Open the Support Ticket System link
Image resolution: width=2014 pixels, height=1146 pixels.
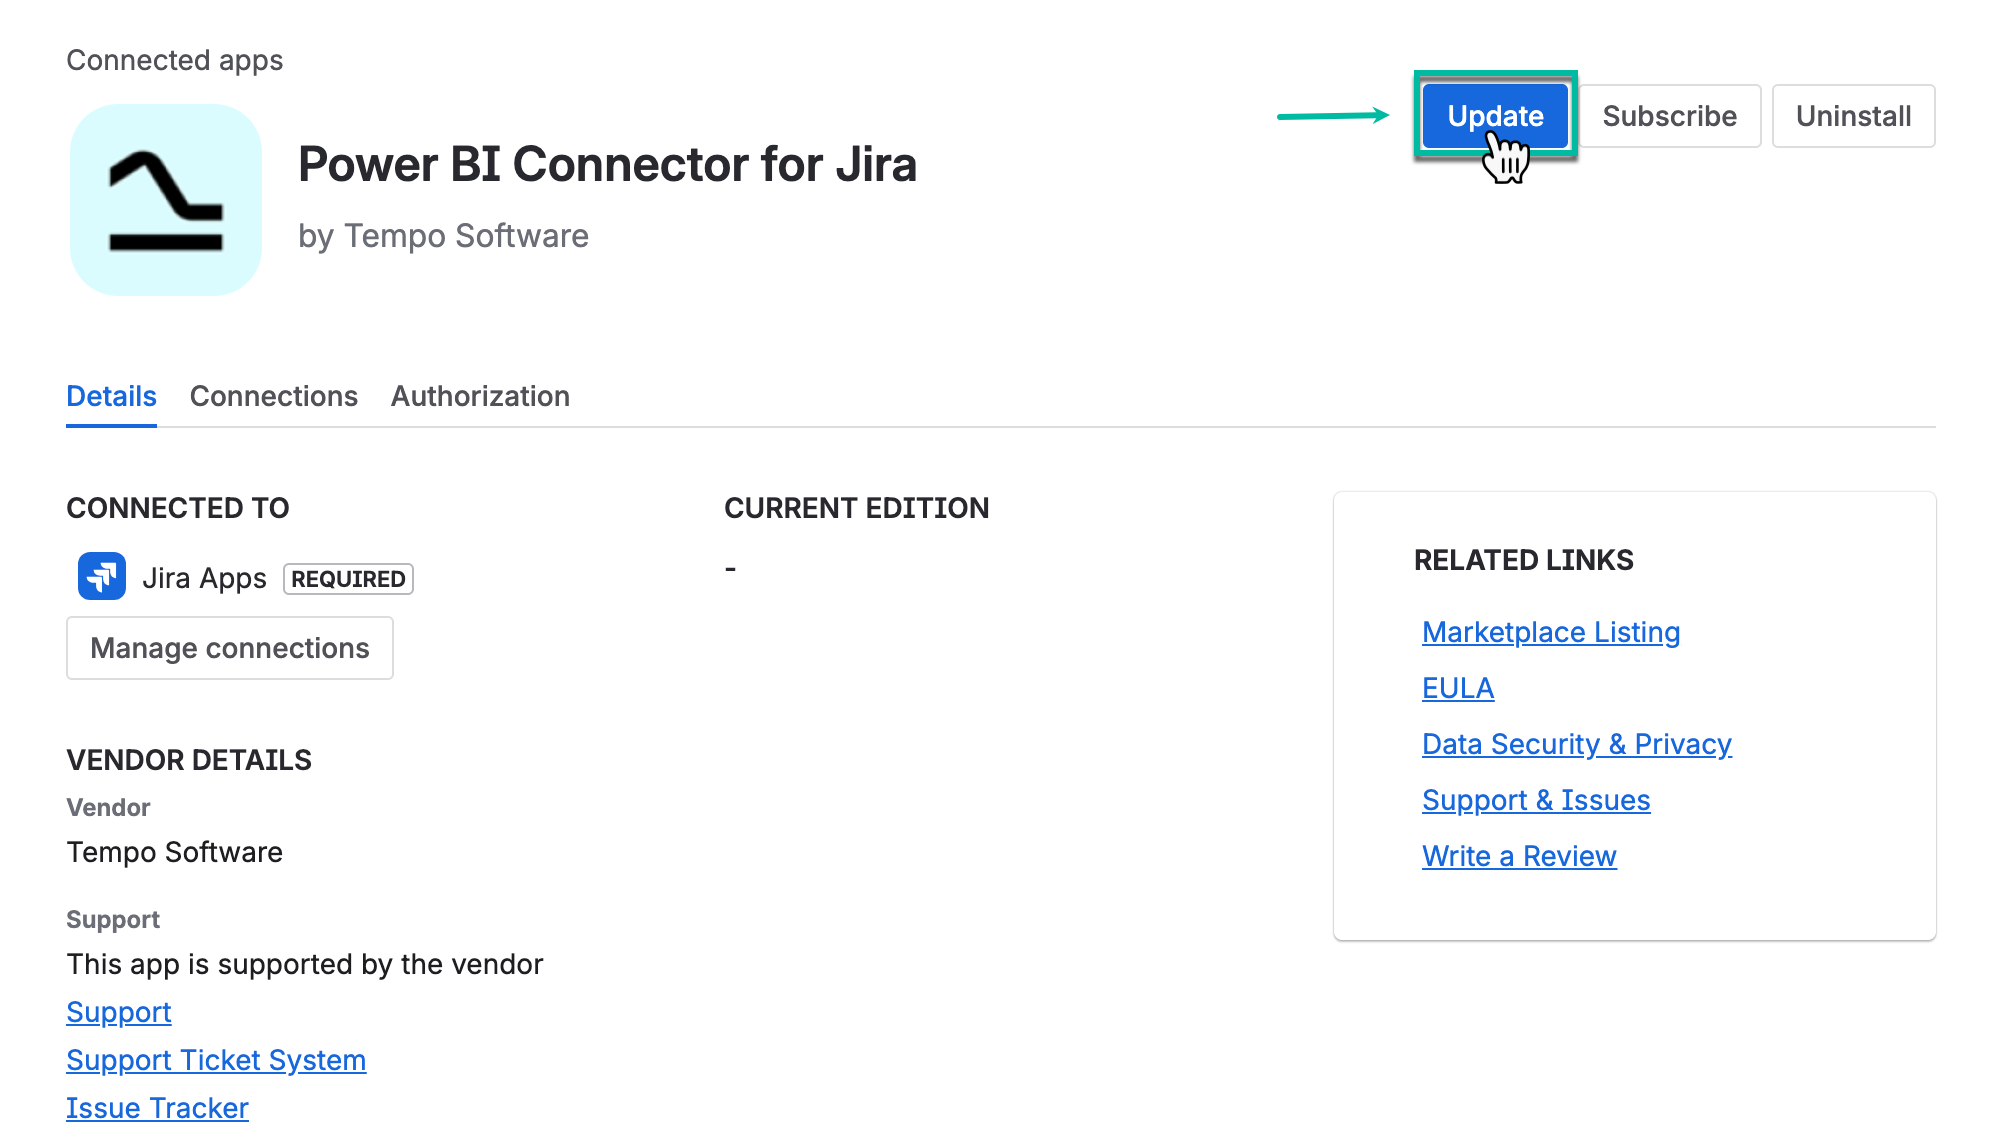point(216,1060)
